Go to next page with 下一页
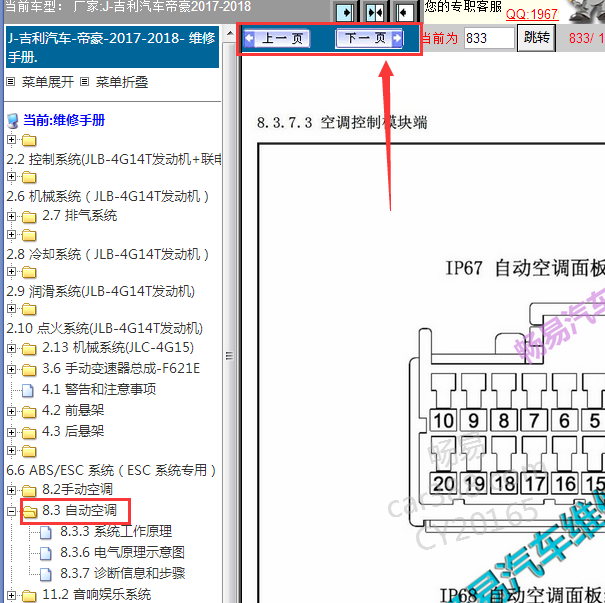This screenshot has height=603, width=605. click(x=369, y=38)
